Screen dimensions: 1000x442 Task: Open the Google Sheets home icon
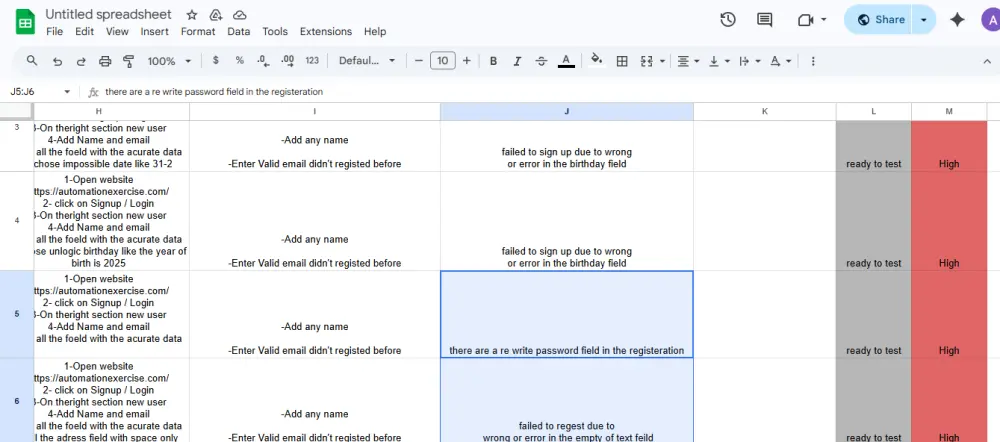coord(24,23)
